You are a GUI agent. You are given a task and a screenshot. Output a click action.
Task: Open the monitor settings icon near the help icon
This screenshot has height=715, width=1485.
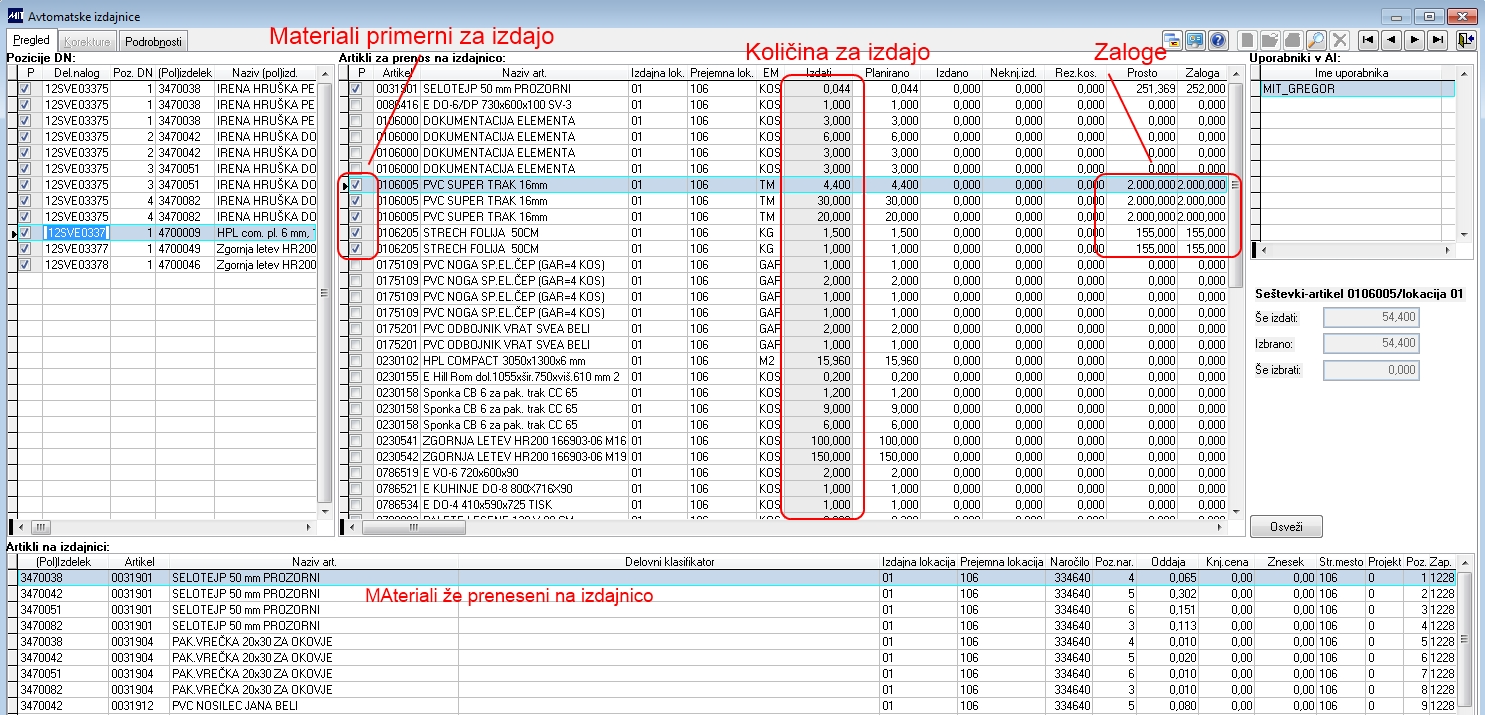pos(1195,40)
